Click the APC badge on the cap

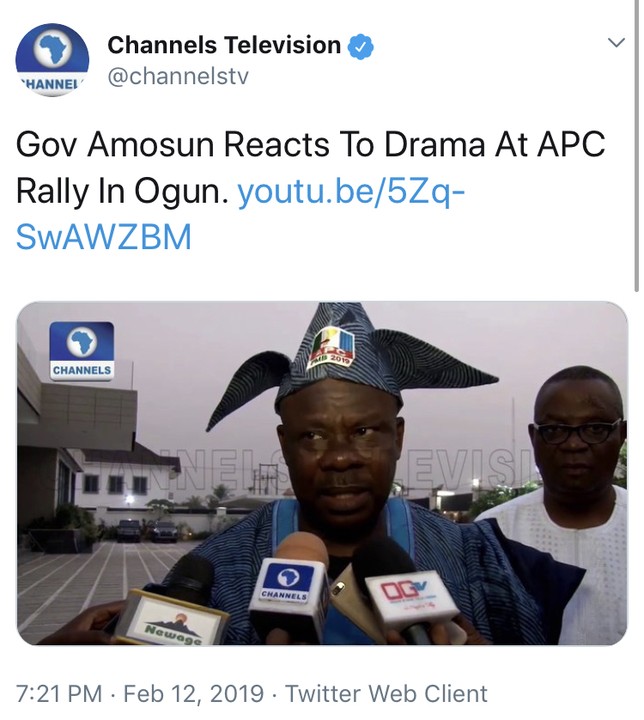pyautogui.click(x=333, y=346)
